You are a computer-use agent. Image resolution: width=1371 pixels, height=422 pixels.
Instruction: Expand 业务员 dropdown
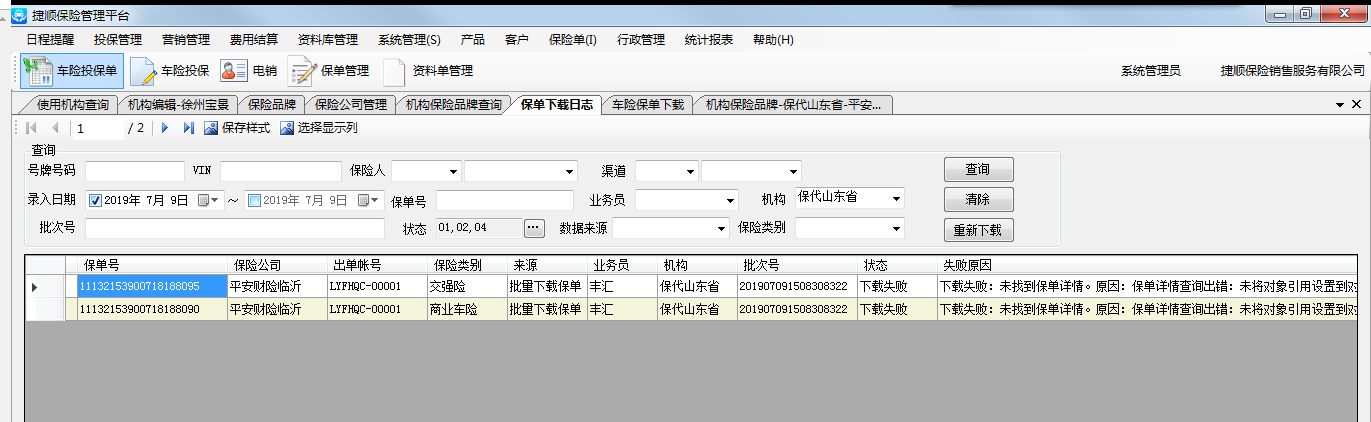(x=730, y=200)
